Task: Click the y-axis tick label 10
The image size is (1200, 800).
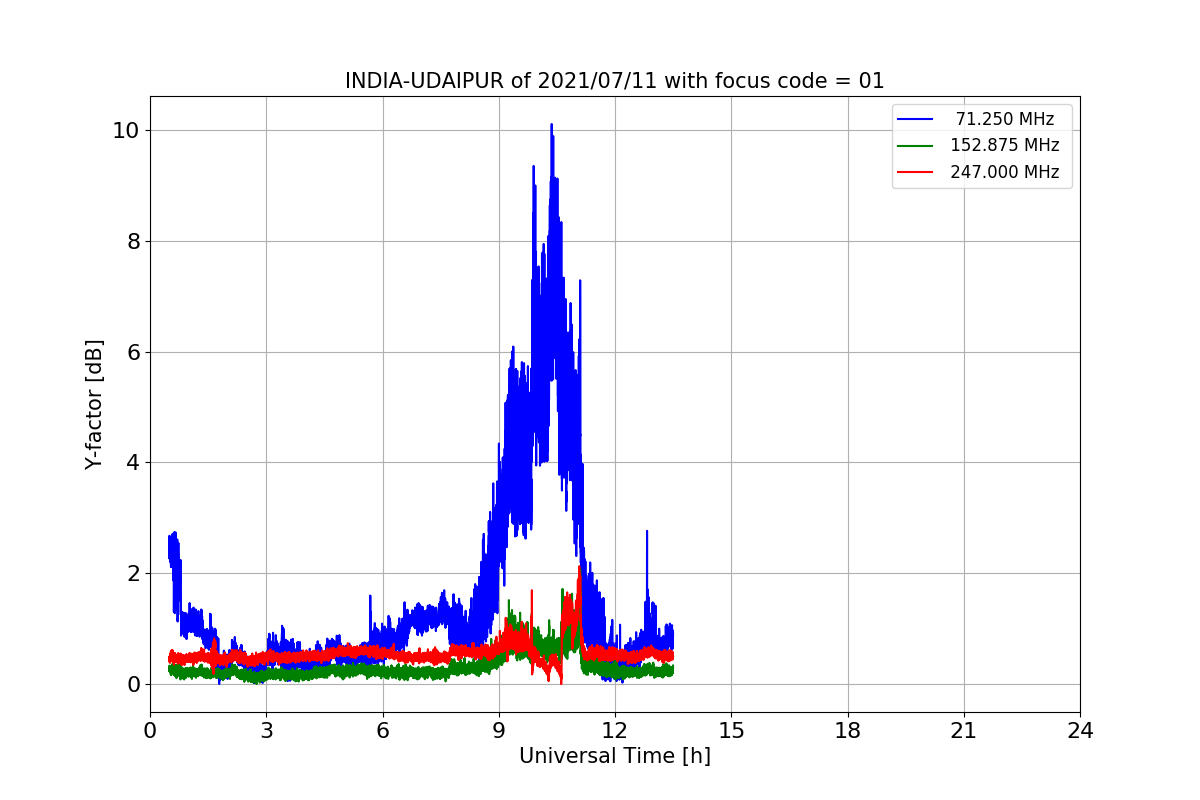Action: click(x=126, y=130)
